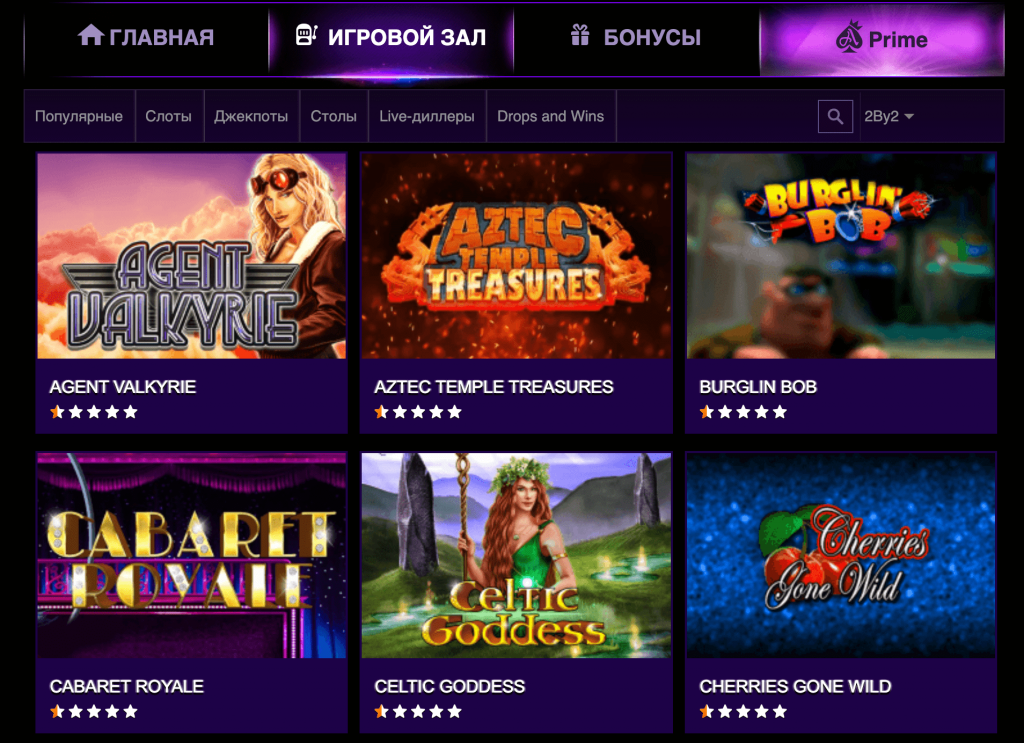Viewport: 1024px width, 743px height.
Task: Switch to the Слоты category tab
Action: point(169,116)
